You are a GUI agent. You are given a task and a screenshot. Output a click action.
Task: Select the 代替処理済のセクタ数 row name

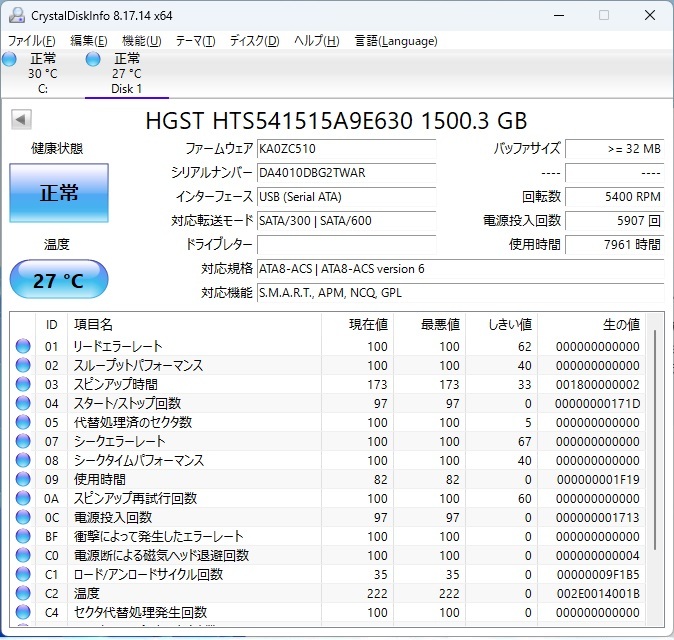[x=133, y=422]
